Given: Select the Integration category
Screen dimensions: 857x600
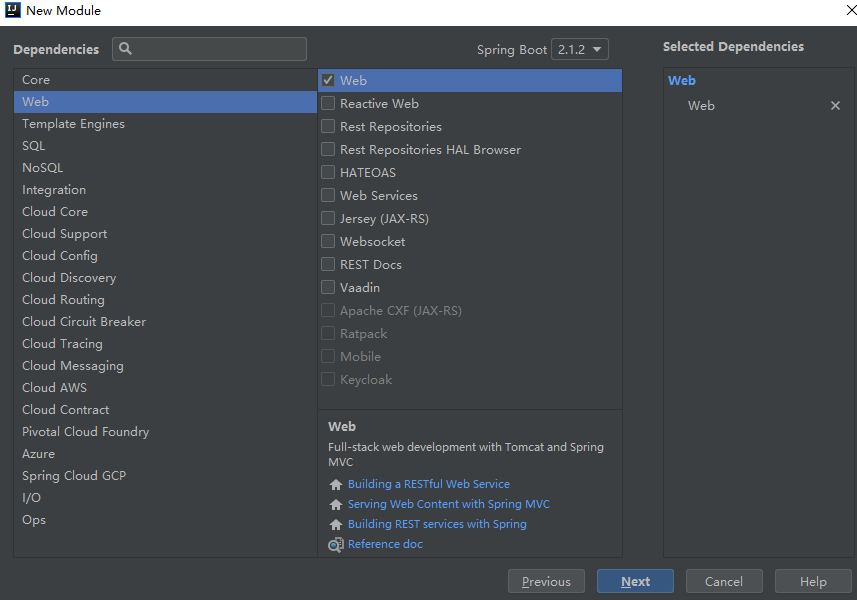Looking at the screenshot, I should (x=165, y=190).
